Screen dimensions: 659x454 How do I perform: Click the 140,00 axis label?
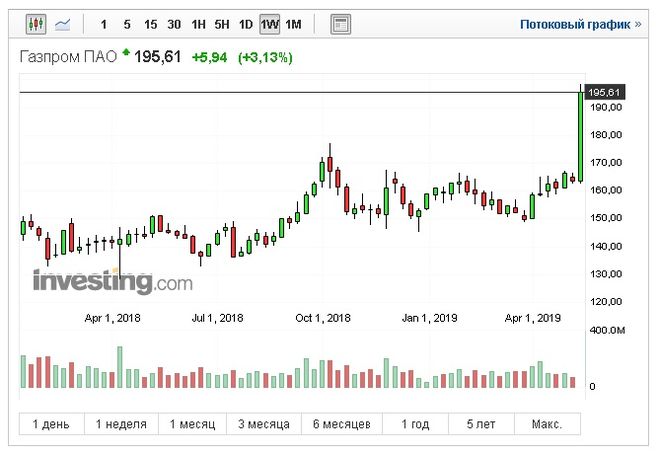click(x=606, y=246)
